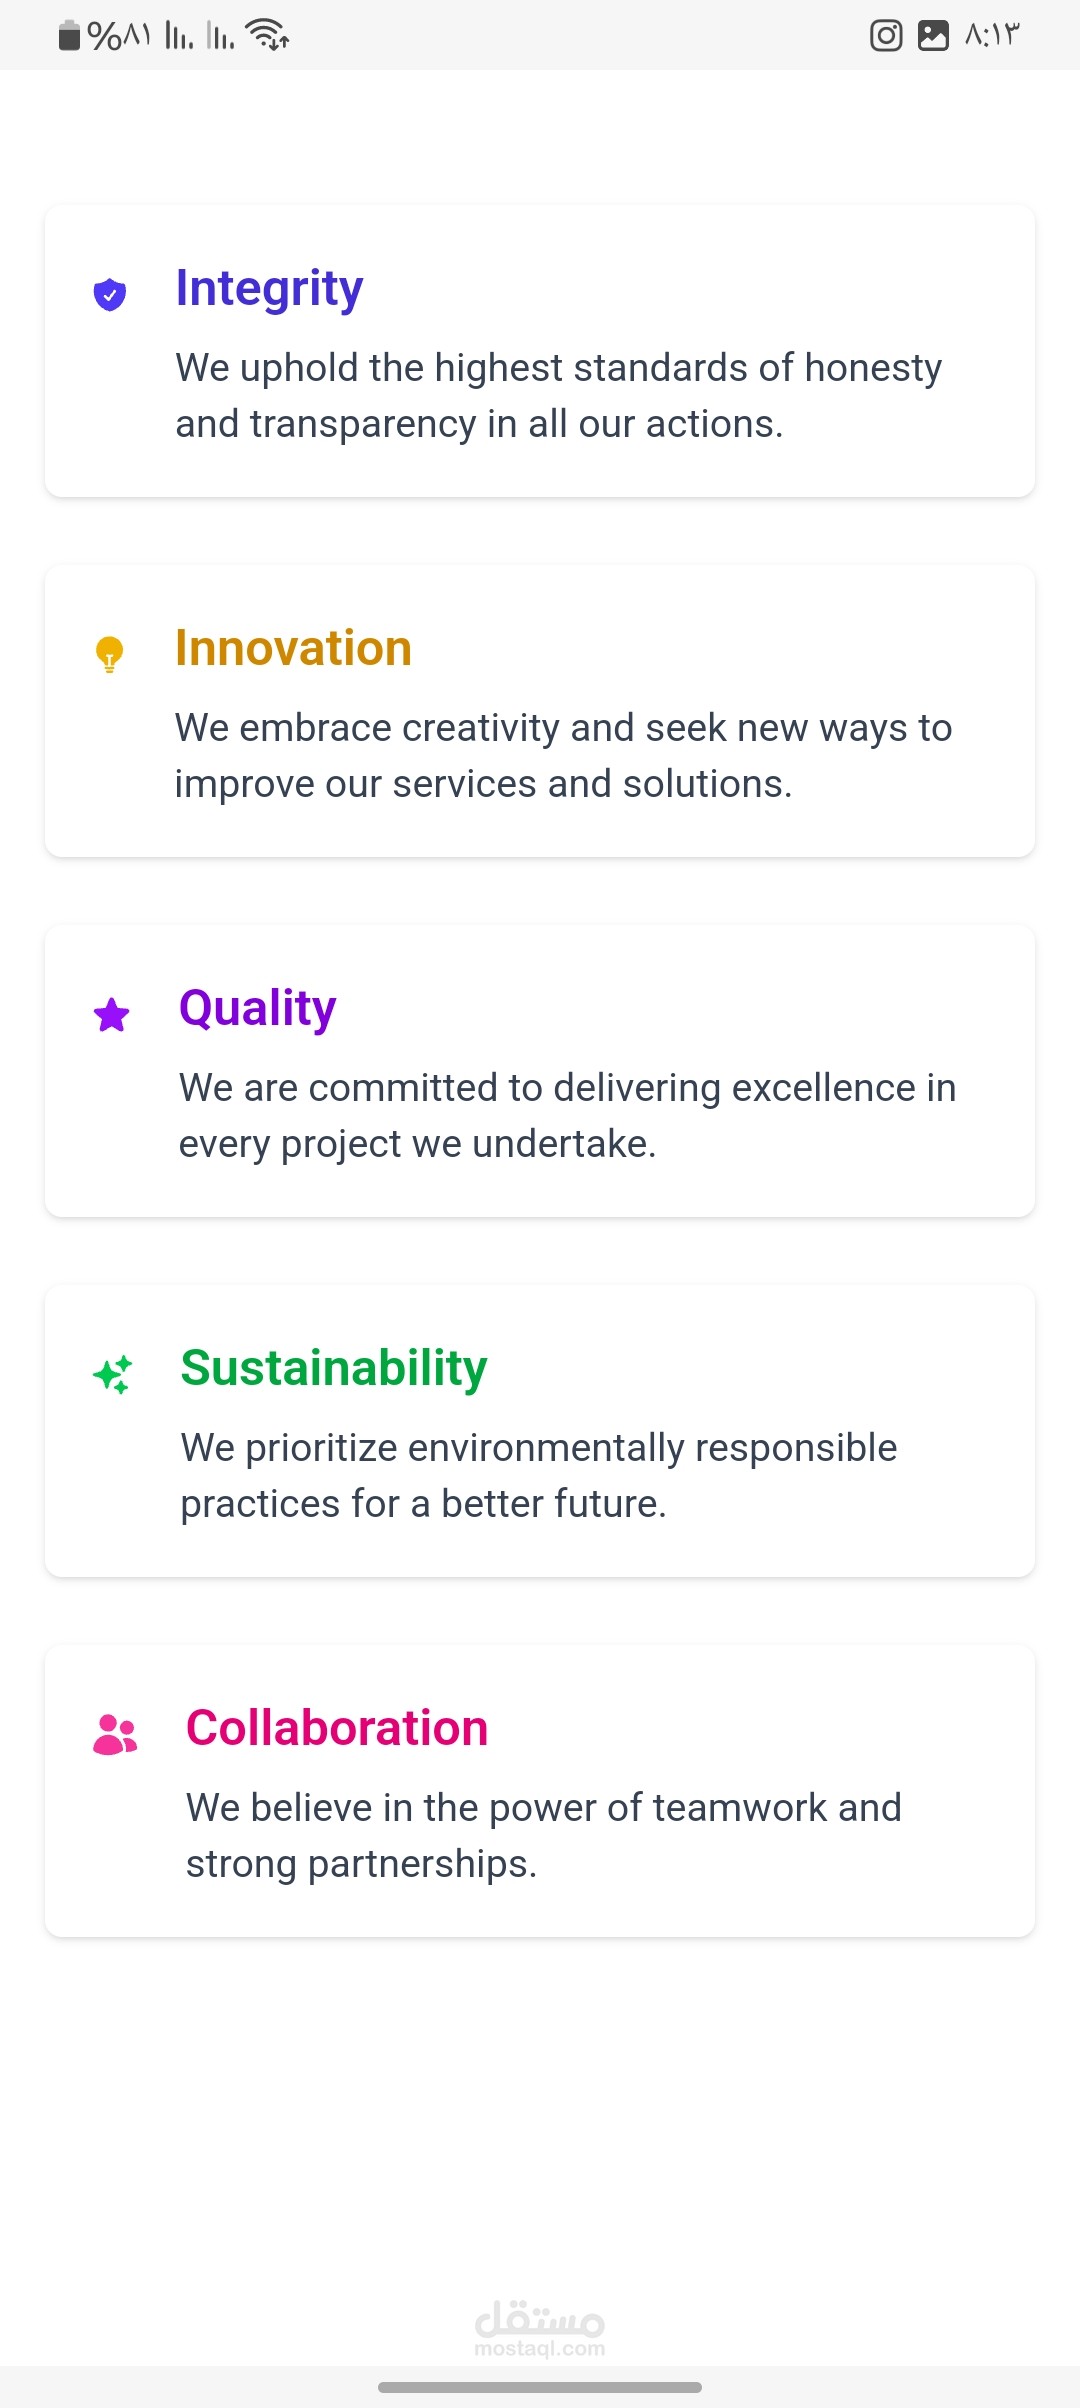Select the Sustainability heading
1080x2408 pixels.
pos(334,1368)
